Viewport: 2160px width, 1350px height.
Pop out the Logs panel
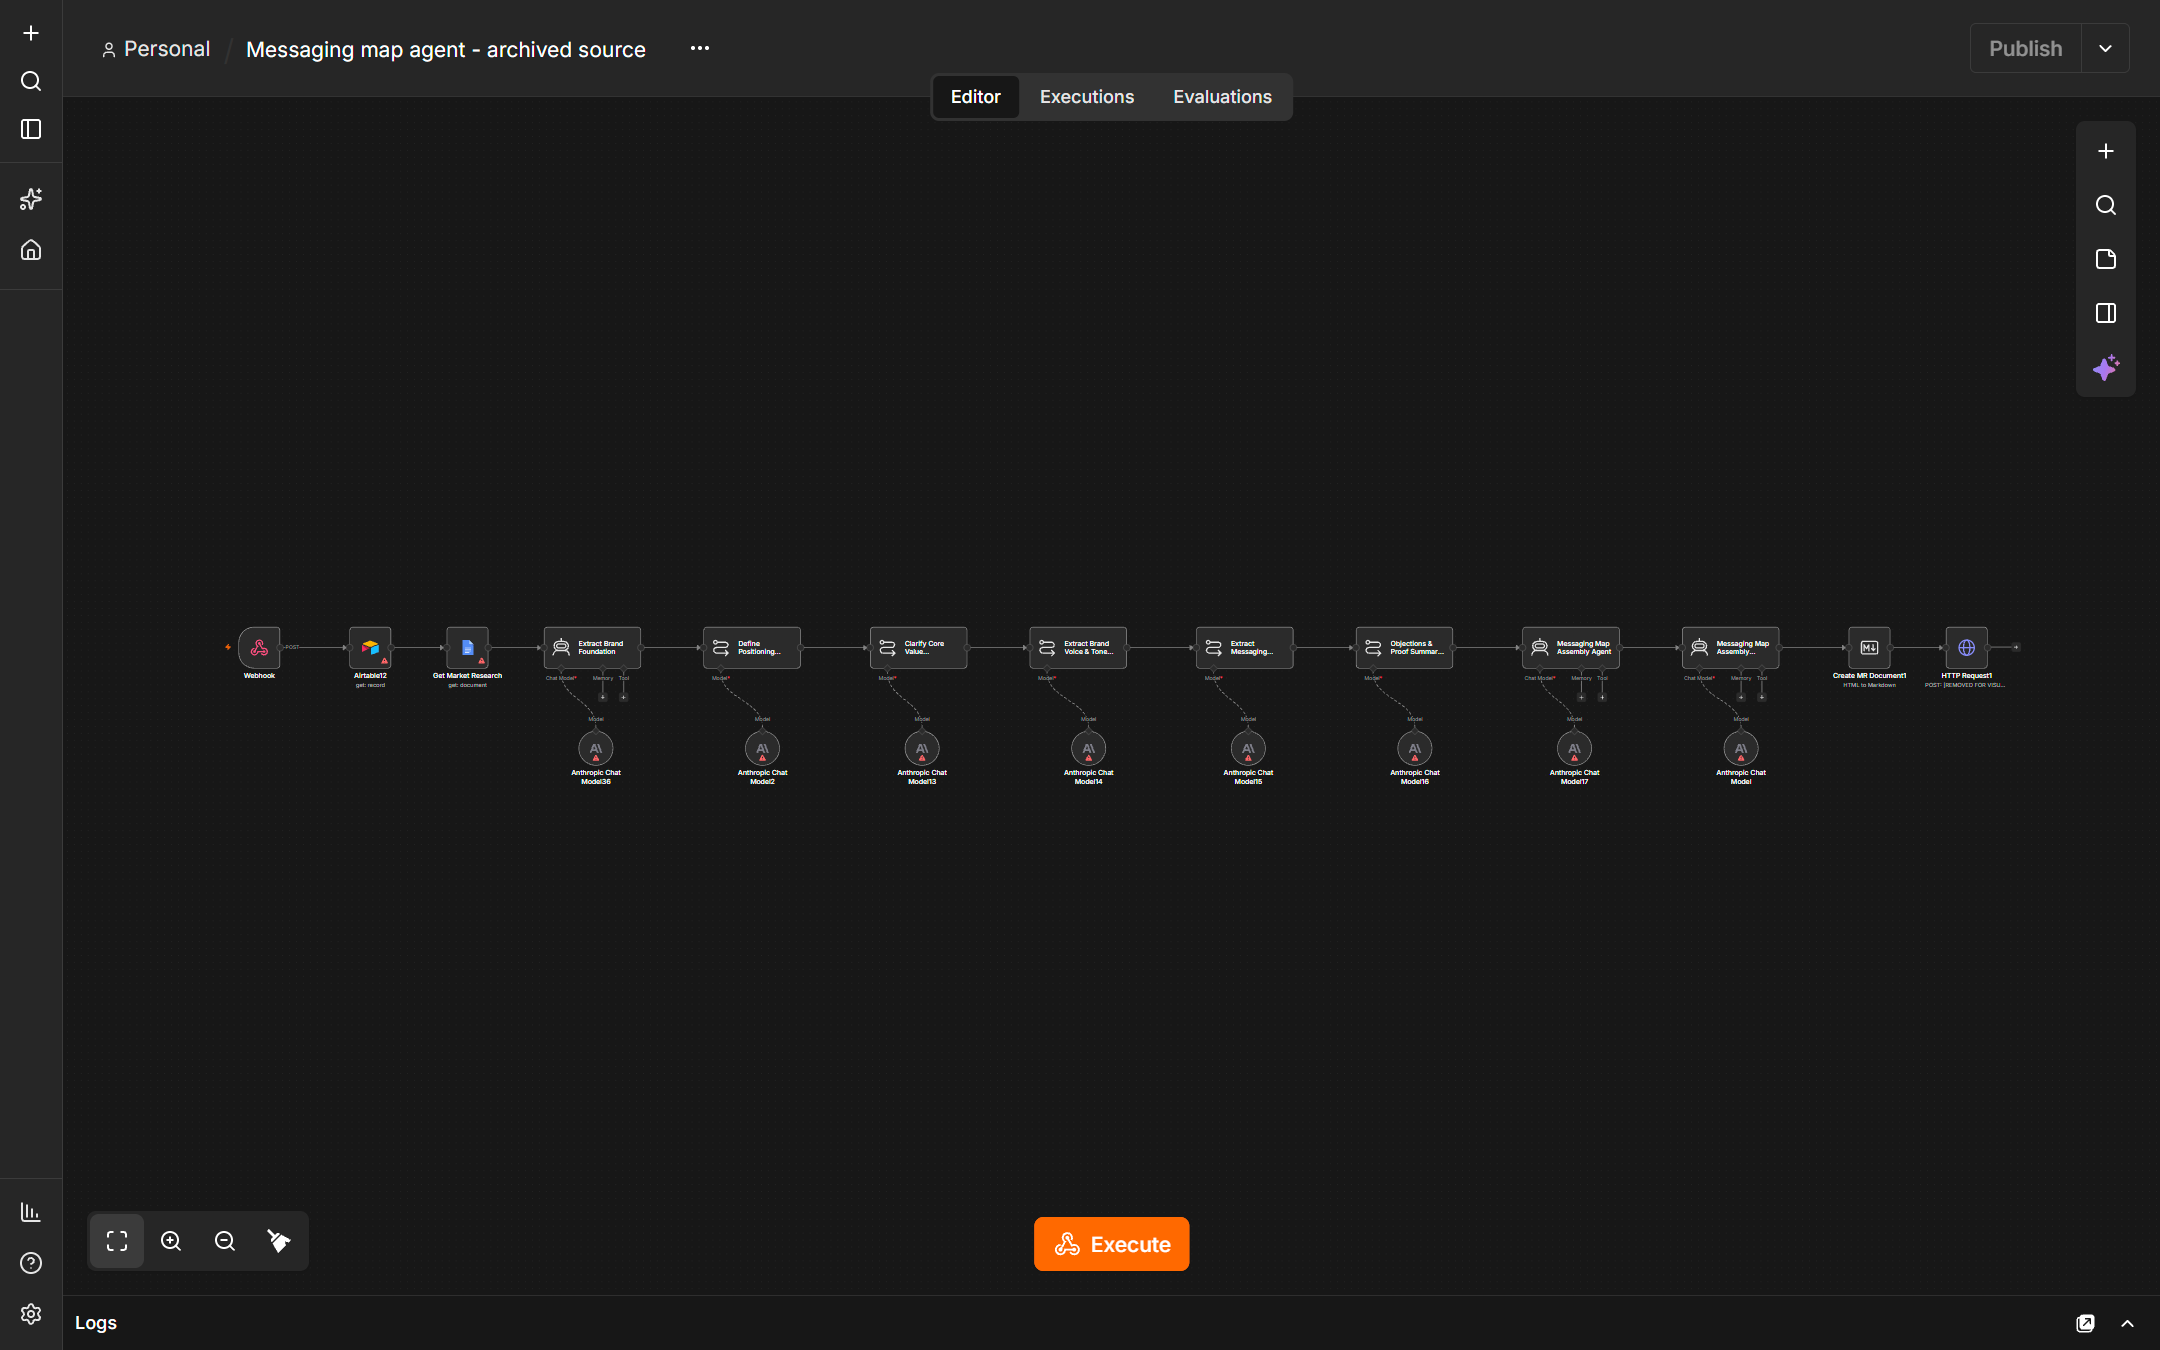point(2085,1323)
